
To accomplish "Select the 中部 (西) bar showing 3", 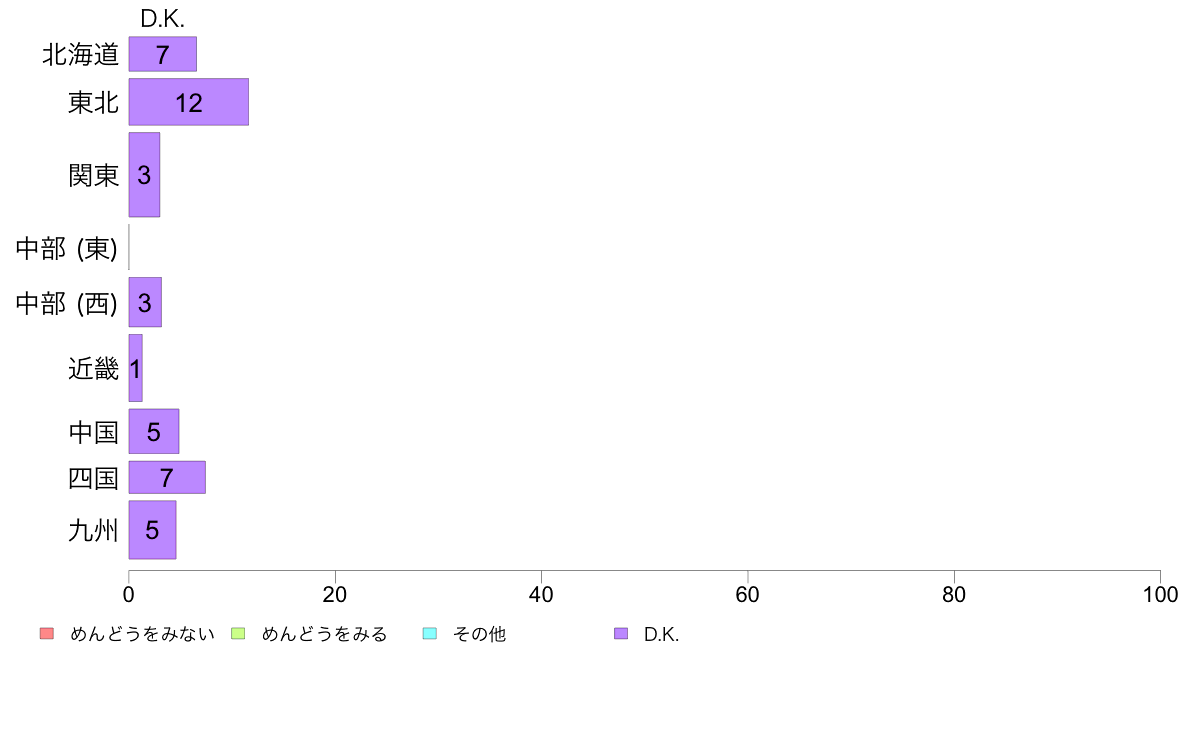I will point(145,302).
